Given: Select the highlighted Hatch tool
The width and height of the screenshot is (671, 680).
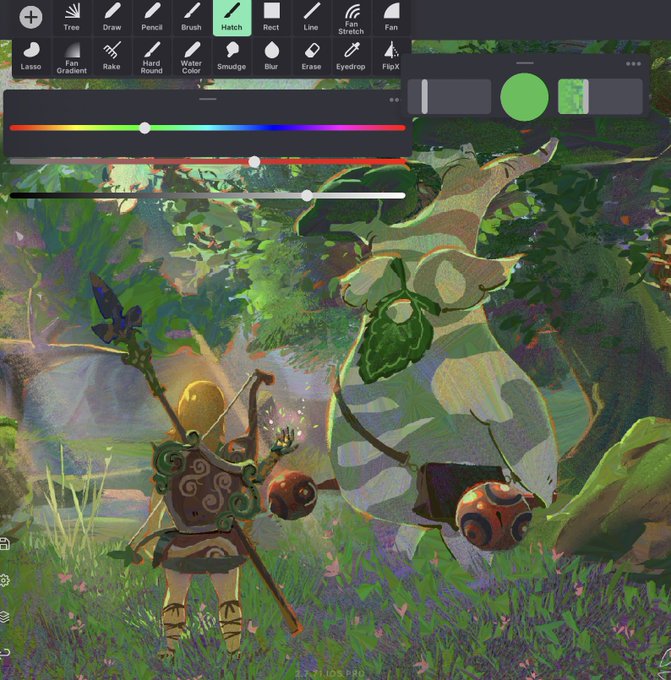Looking at the screenshot, I should coord(232,17).
